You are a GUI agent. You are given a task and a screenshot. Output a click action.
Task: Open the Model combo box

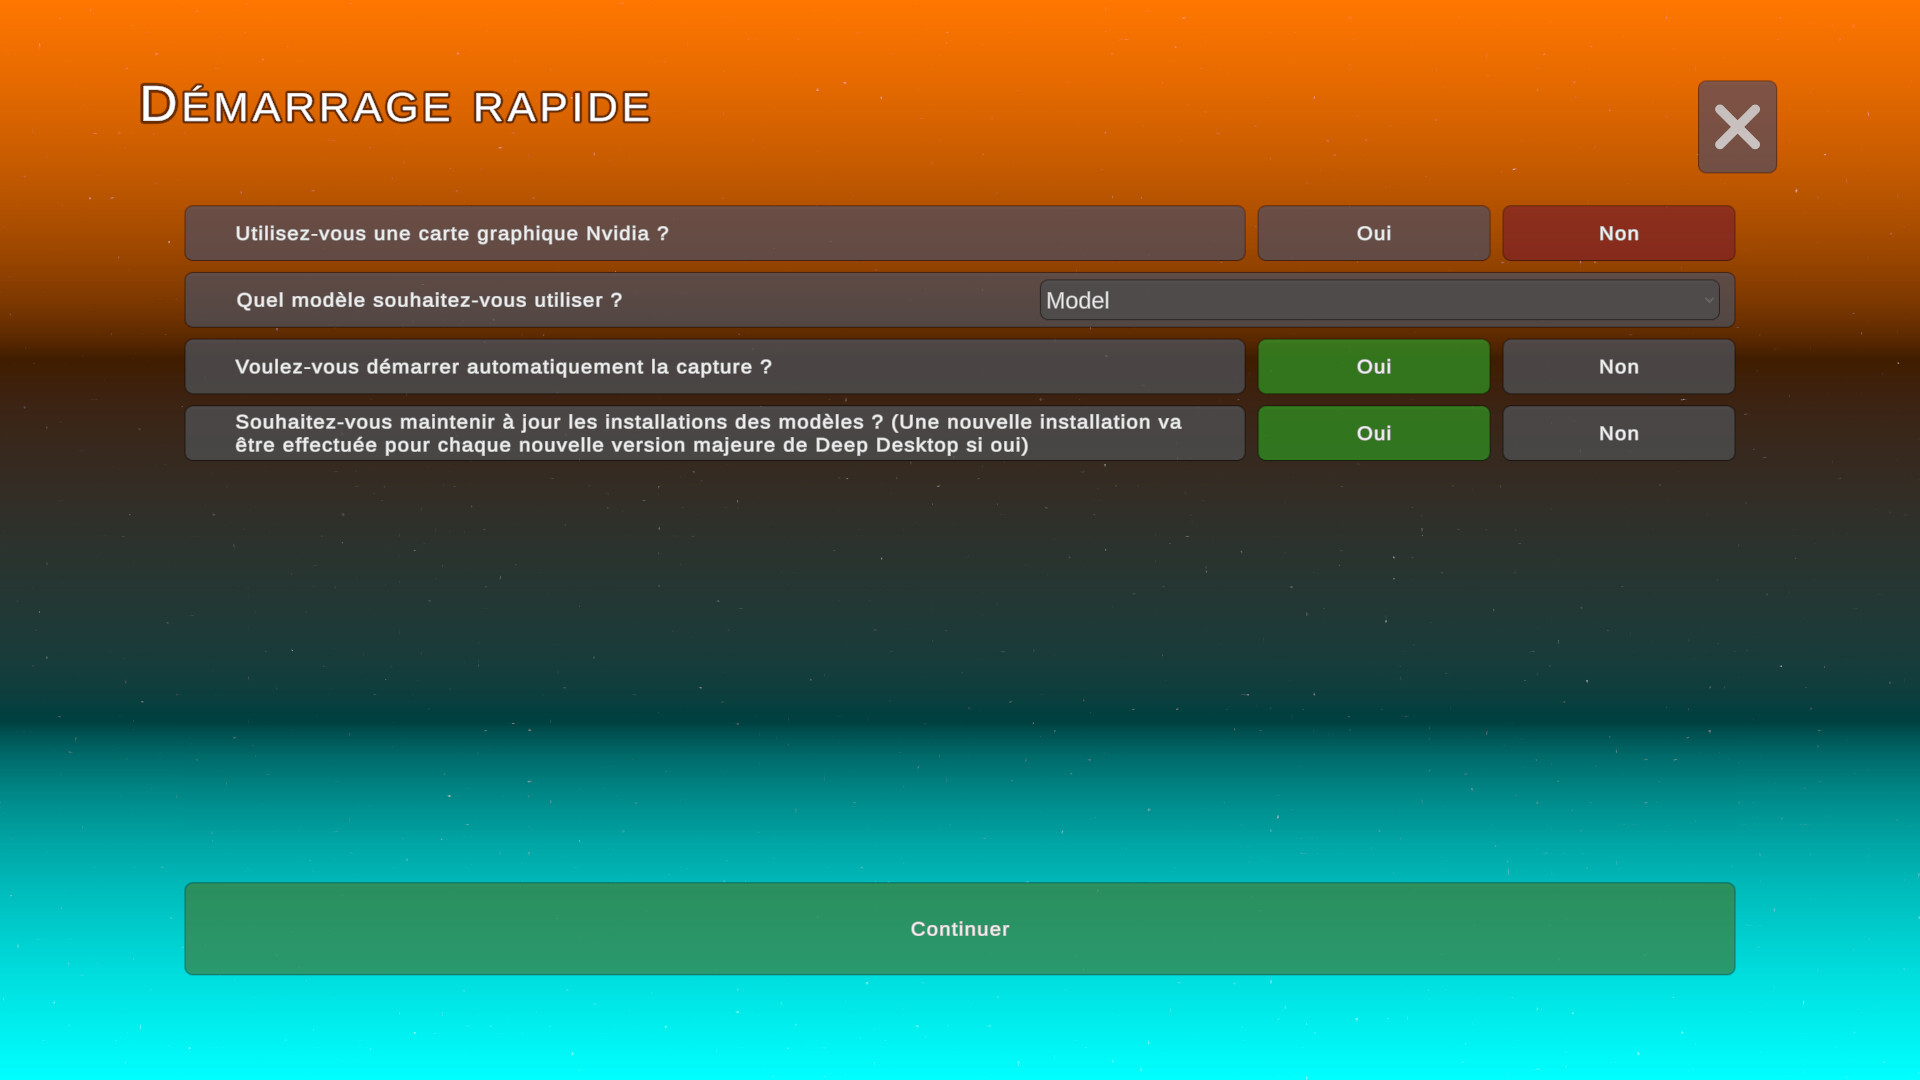(x=1378, y=300)
